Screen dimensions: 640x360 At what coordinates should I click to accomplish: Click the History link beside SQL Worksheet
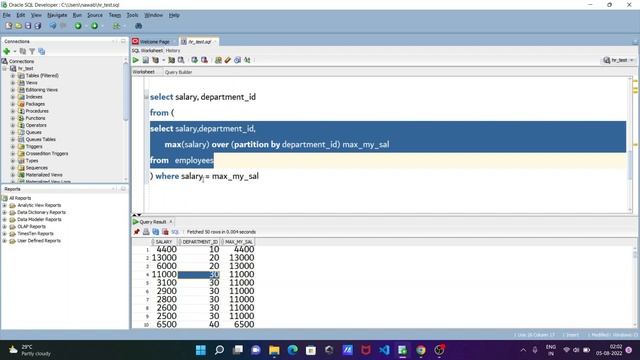point(173,51)
